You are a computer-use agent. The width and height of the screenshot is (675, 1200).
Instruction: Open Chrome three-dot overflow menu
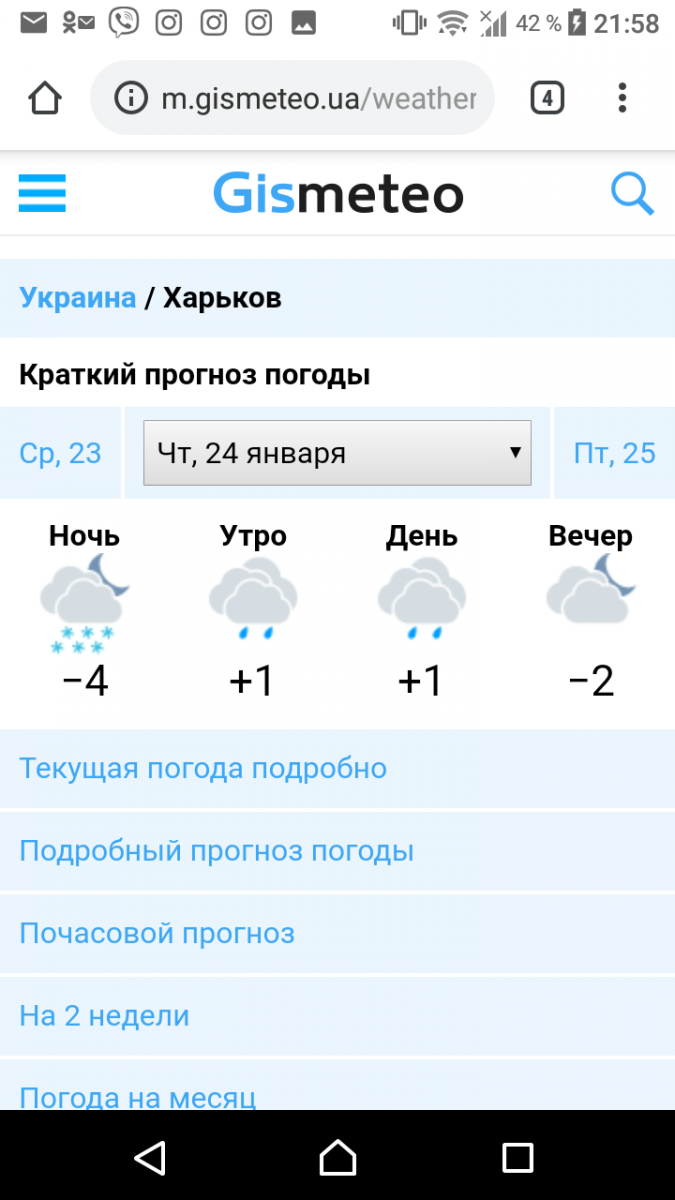point(622,98)
